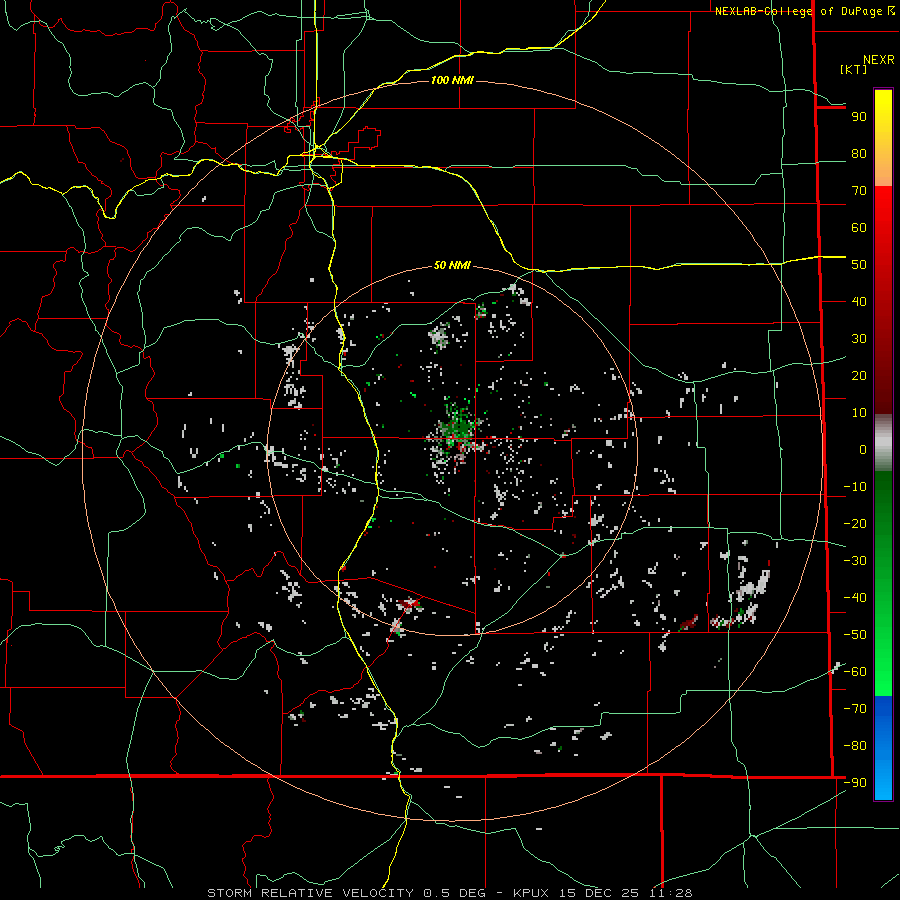Pick the gray zero-velocity segment of color bar

pyautogui.click(x=883, y=442)
